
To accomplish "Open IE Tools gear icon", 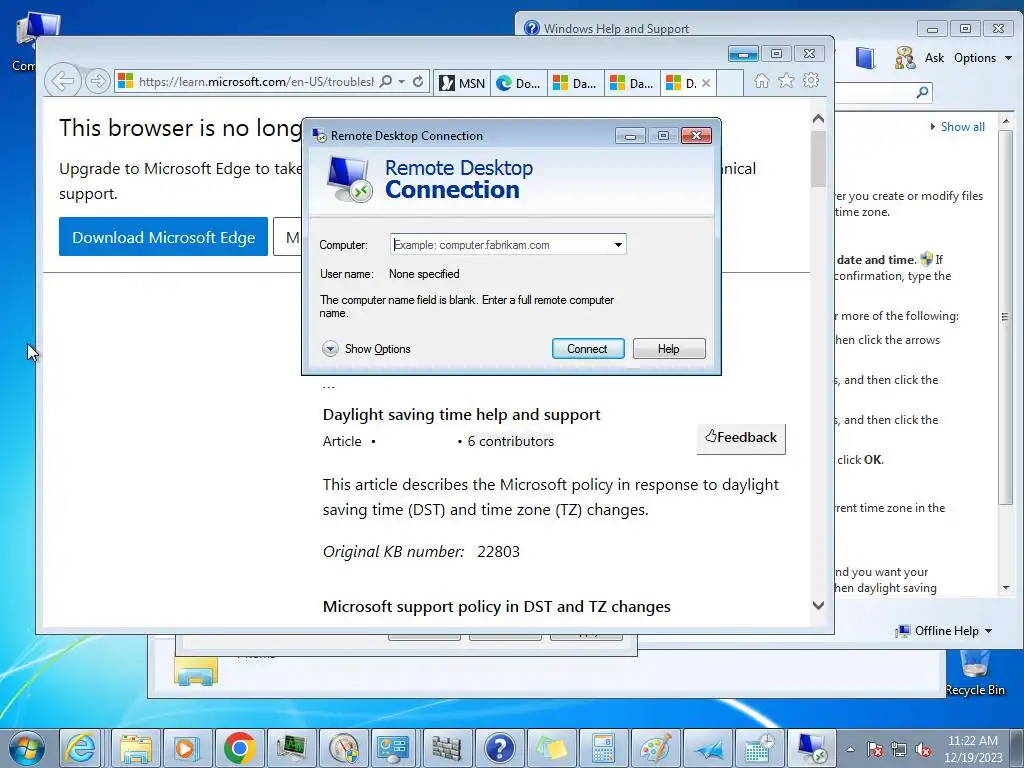I will (x=811, y=80).
